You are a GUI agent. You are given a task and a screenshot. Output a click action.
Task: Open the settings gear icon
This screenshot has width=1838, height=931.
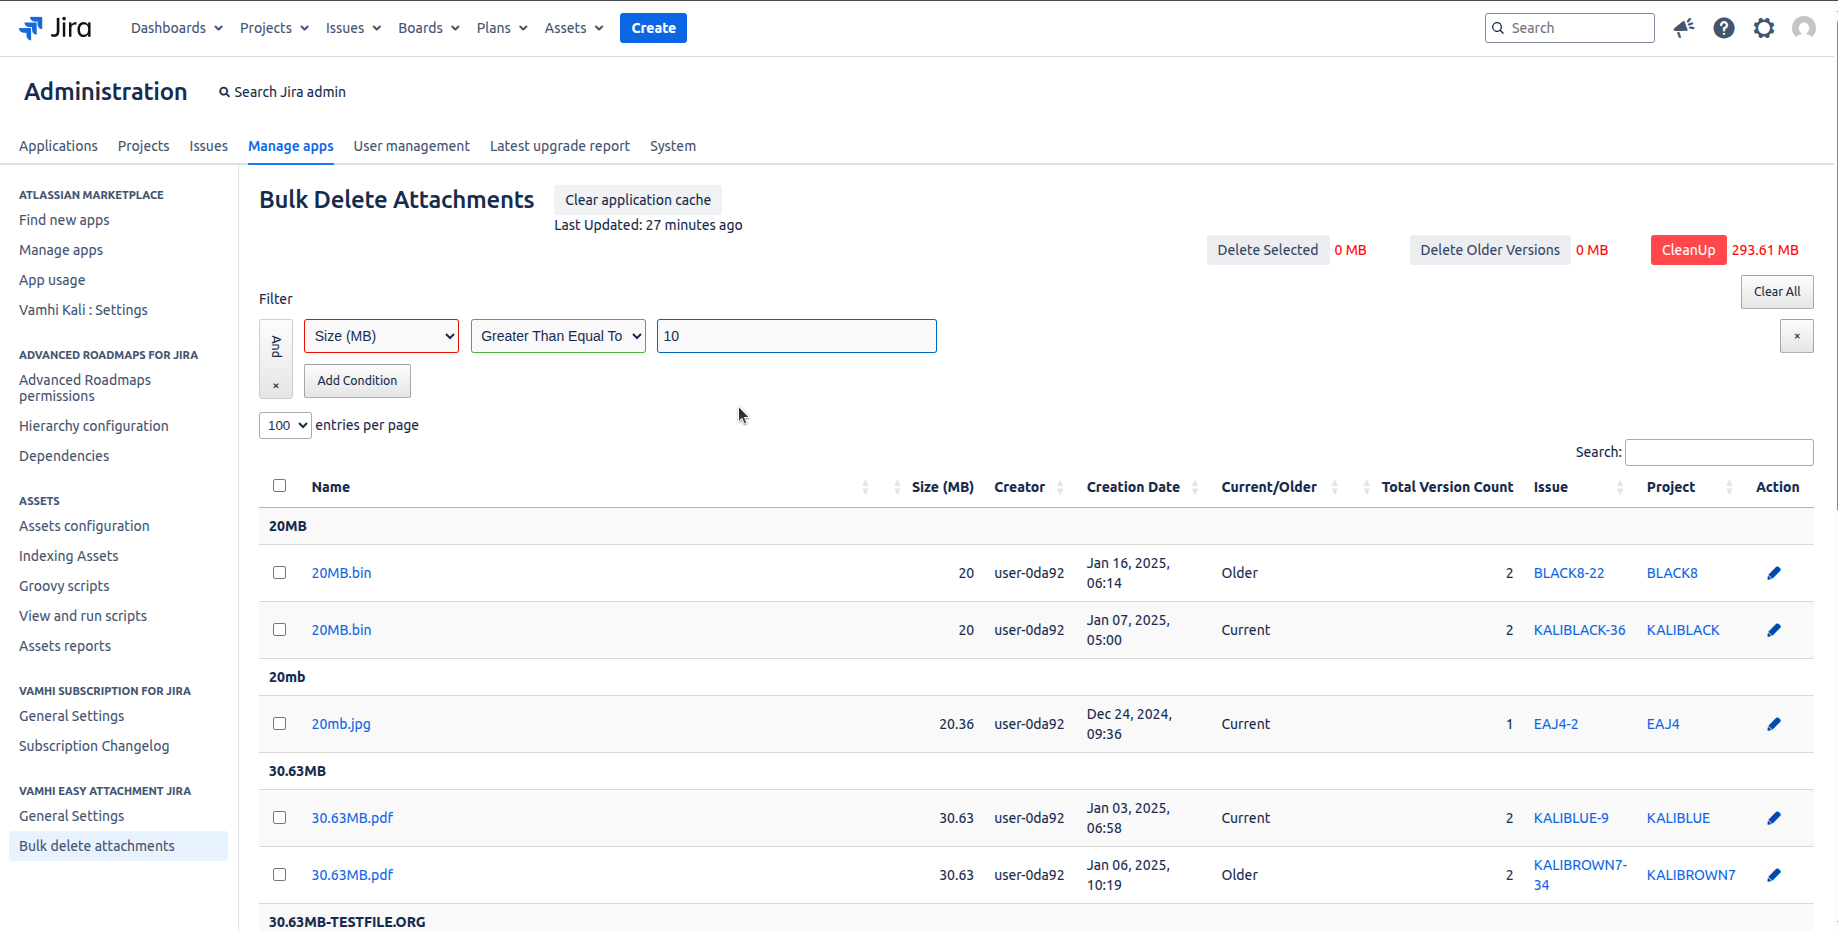coord(1764,28)
